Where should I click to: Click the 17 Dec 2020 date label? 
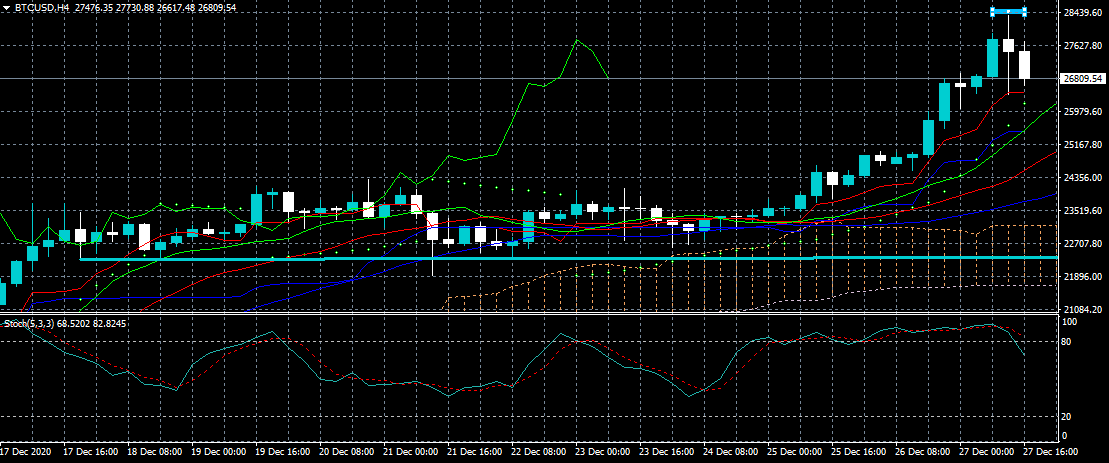[x=29, y=453]
